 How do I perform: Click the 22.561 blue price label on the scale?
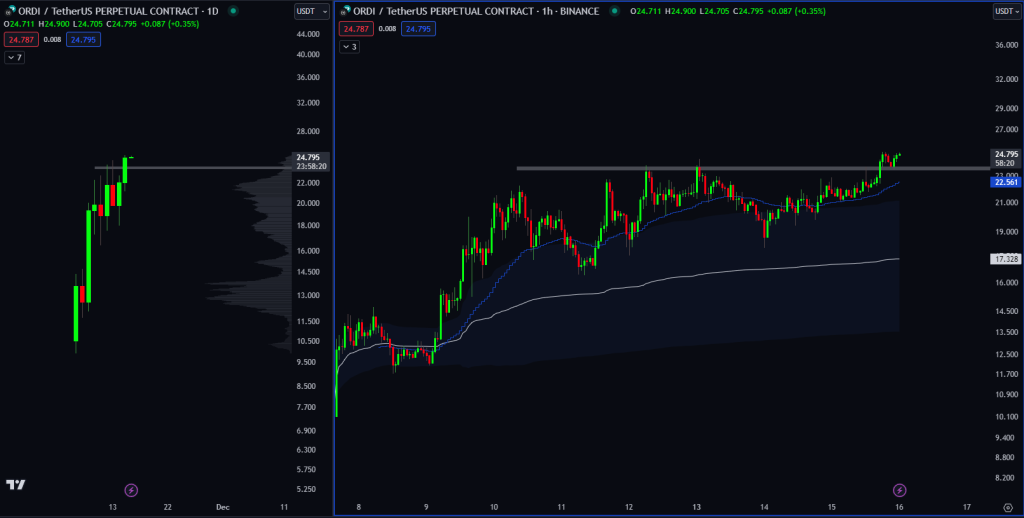pyautogui.click(x=1005, y=183)
